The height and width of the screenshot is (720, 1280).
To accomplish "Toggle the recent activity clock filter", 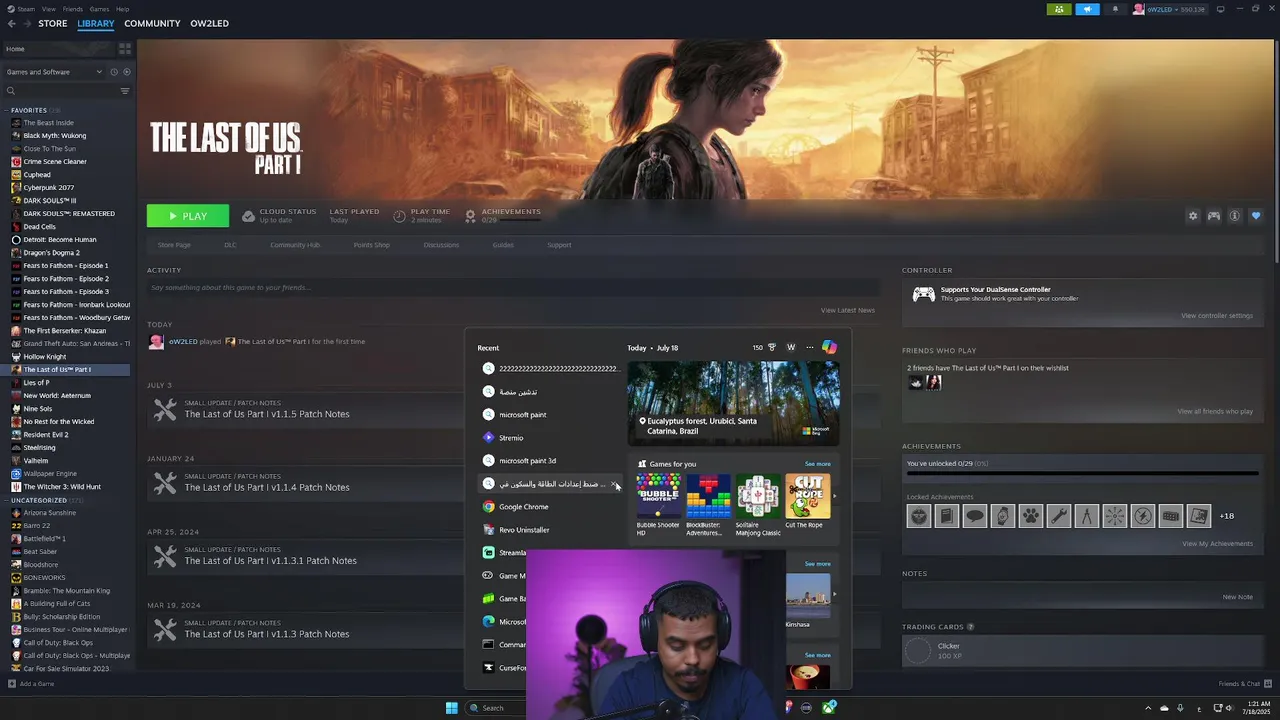I will click(114, 72).
